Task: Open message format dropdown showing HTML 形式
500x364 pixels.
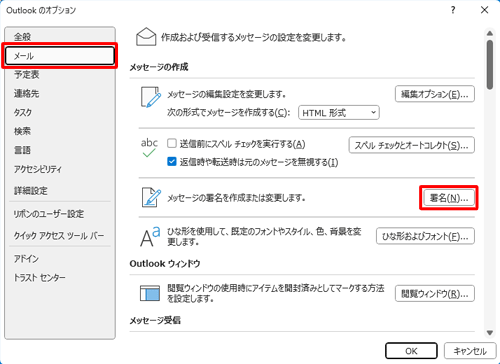Action: coord(339,113)
